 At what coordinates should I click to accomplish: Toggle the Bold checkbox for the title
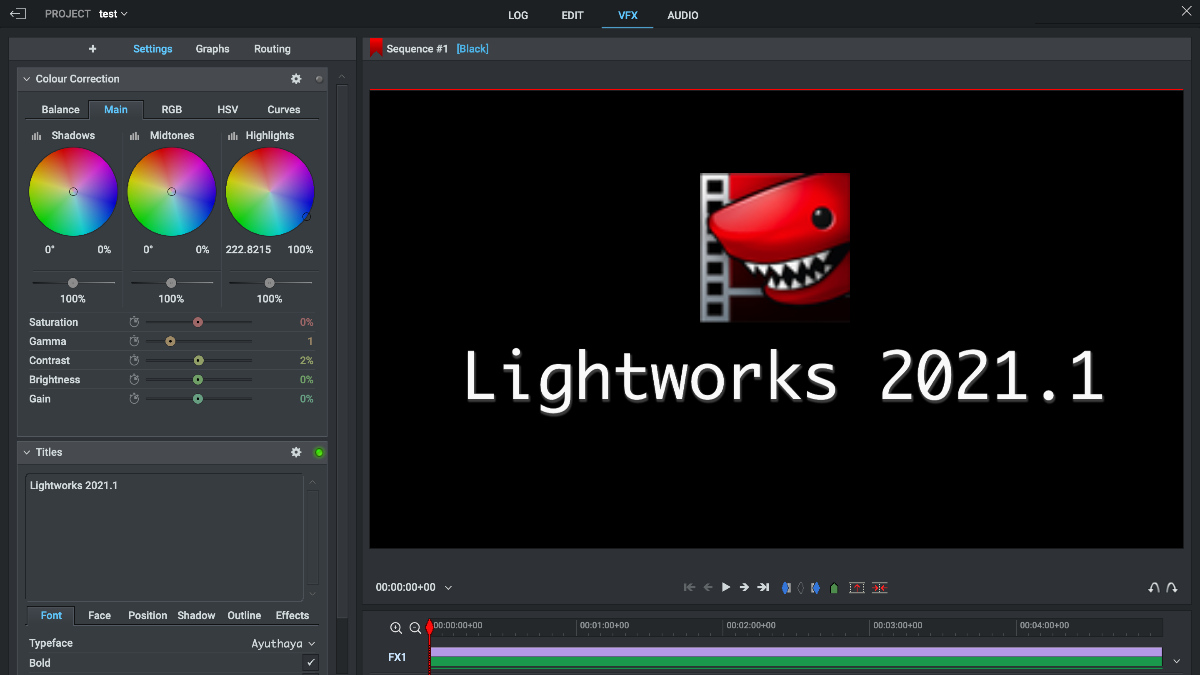(310, 662)
